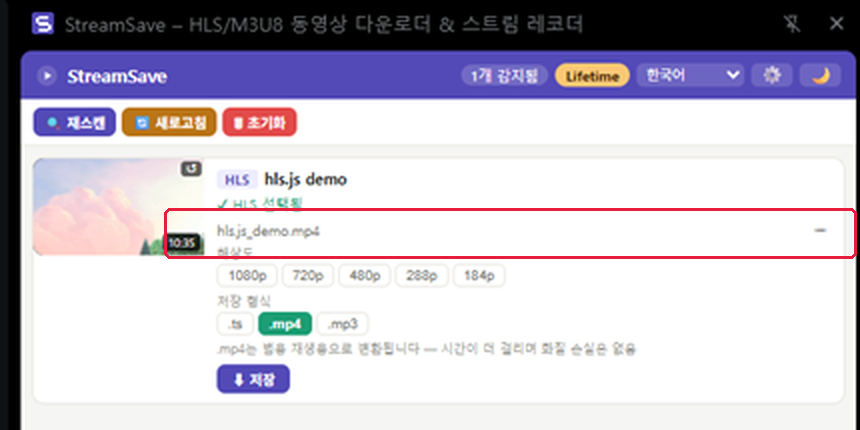The width and height of the screenshot is (860, 430).
Task: Unpin the StreamSave popup window
Action: click(792, 24)
